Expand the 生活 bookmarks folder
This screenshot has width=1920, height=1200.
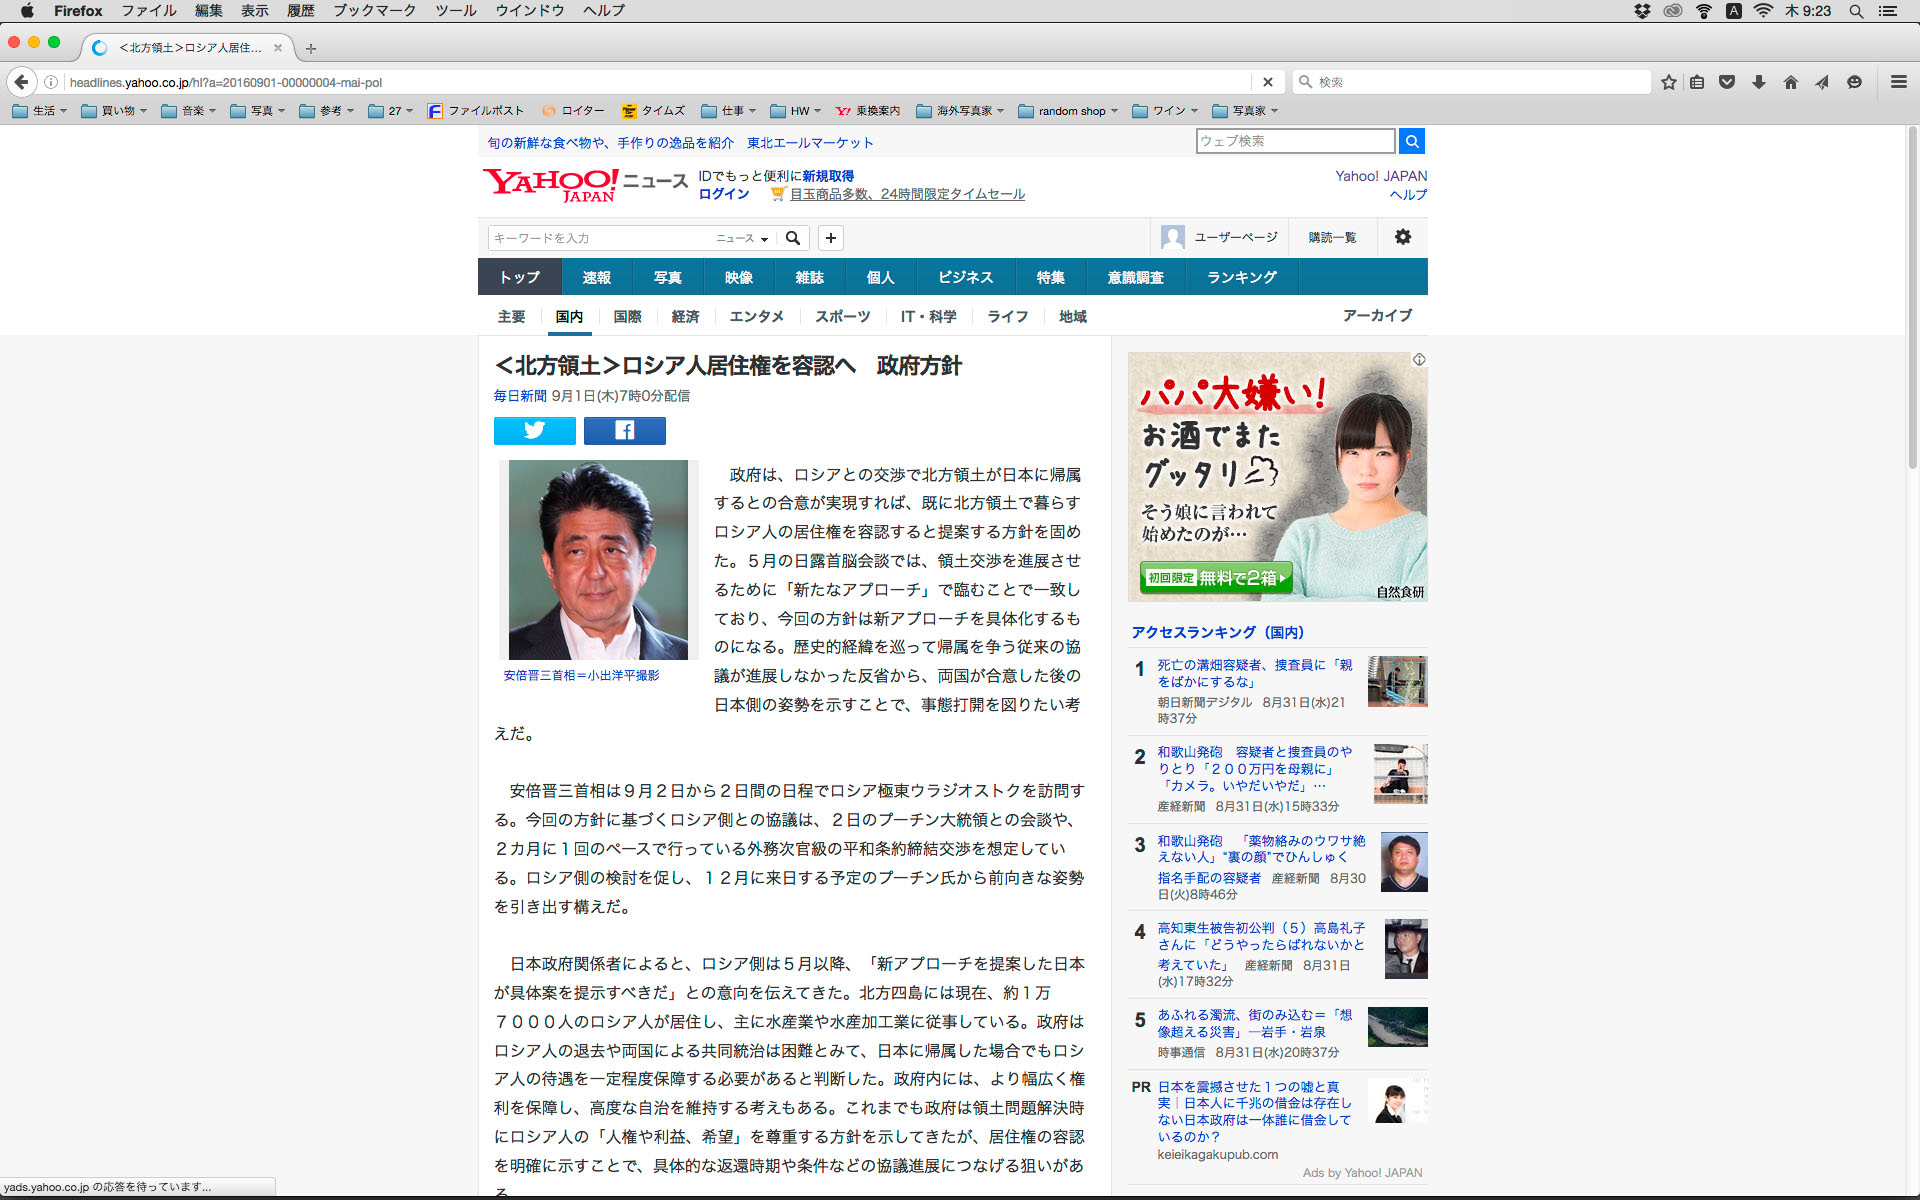tap(40, 111)
